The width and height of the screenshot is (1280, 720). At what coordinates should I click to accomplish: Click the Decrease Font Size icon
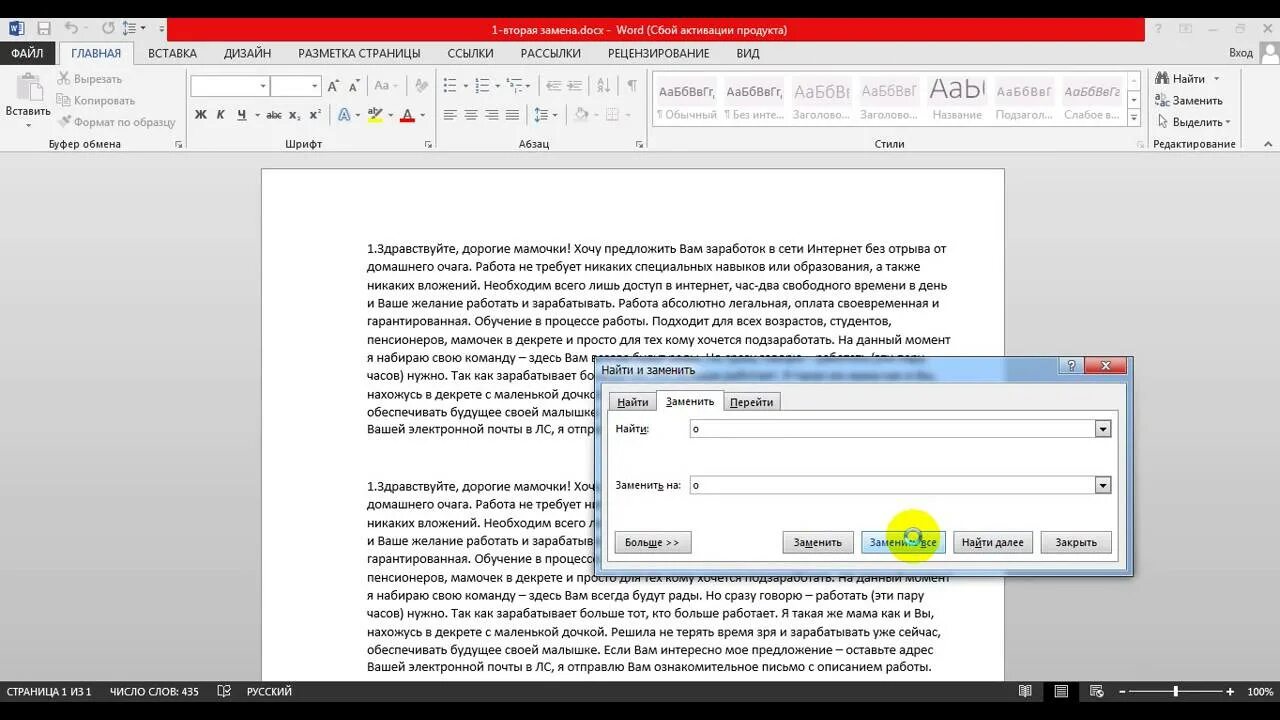tap(354, 87)
